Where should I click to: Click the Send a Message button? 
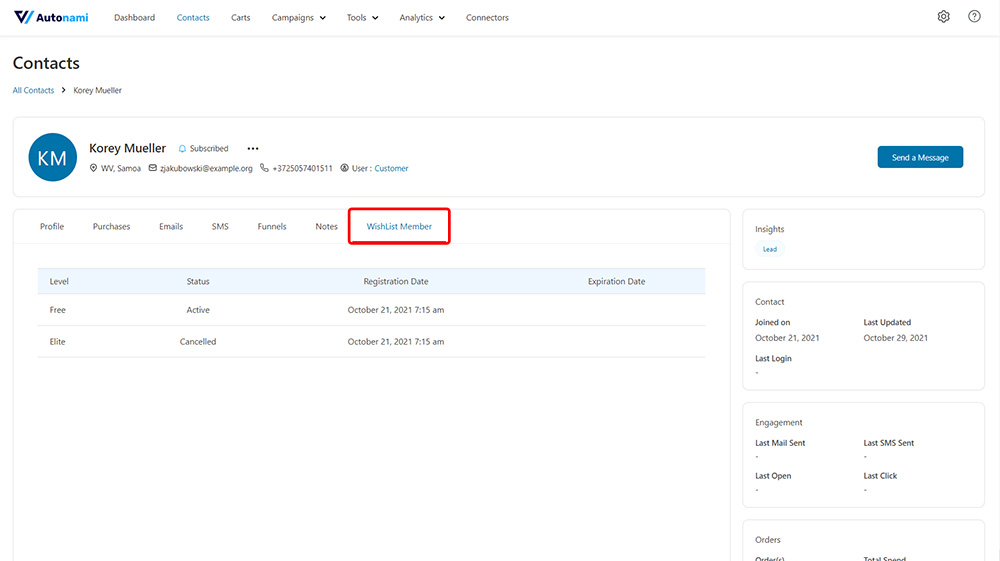(920, 157)
